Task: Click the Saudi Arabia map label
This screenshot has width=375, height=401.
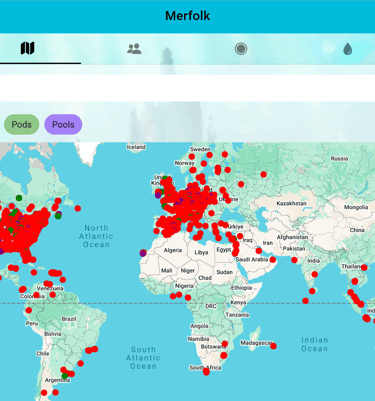Action: pos(252,259)
